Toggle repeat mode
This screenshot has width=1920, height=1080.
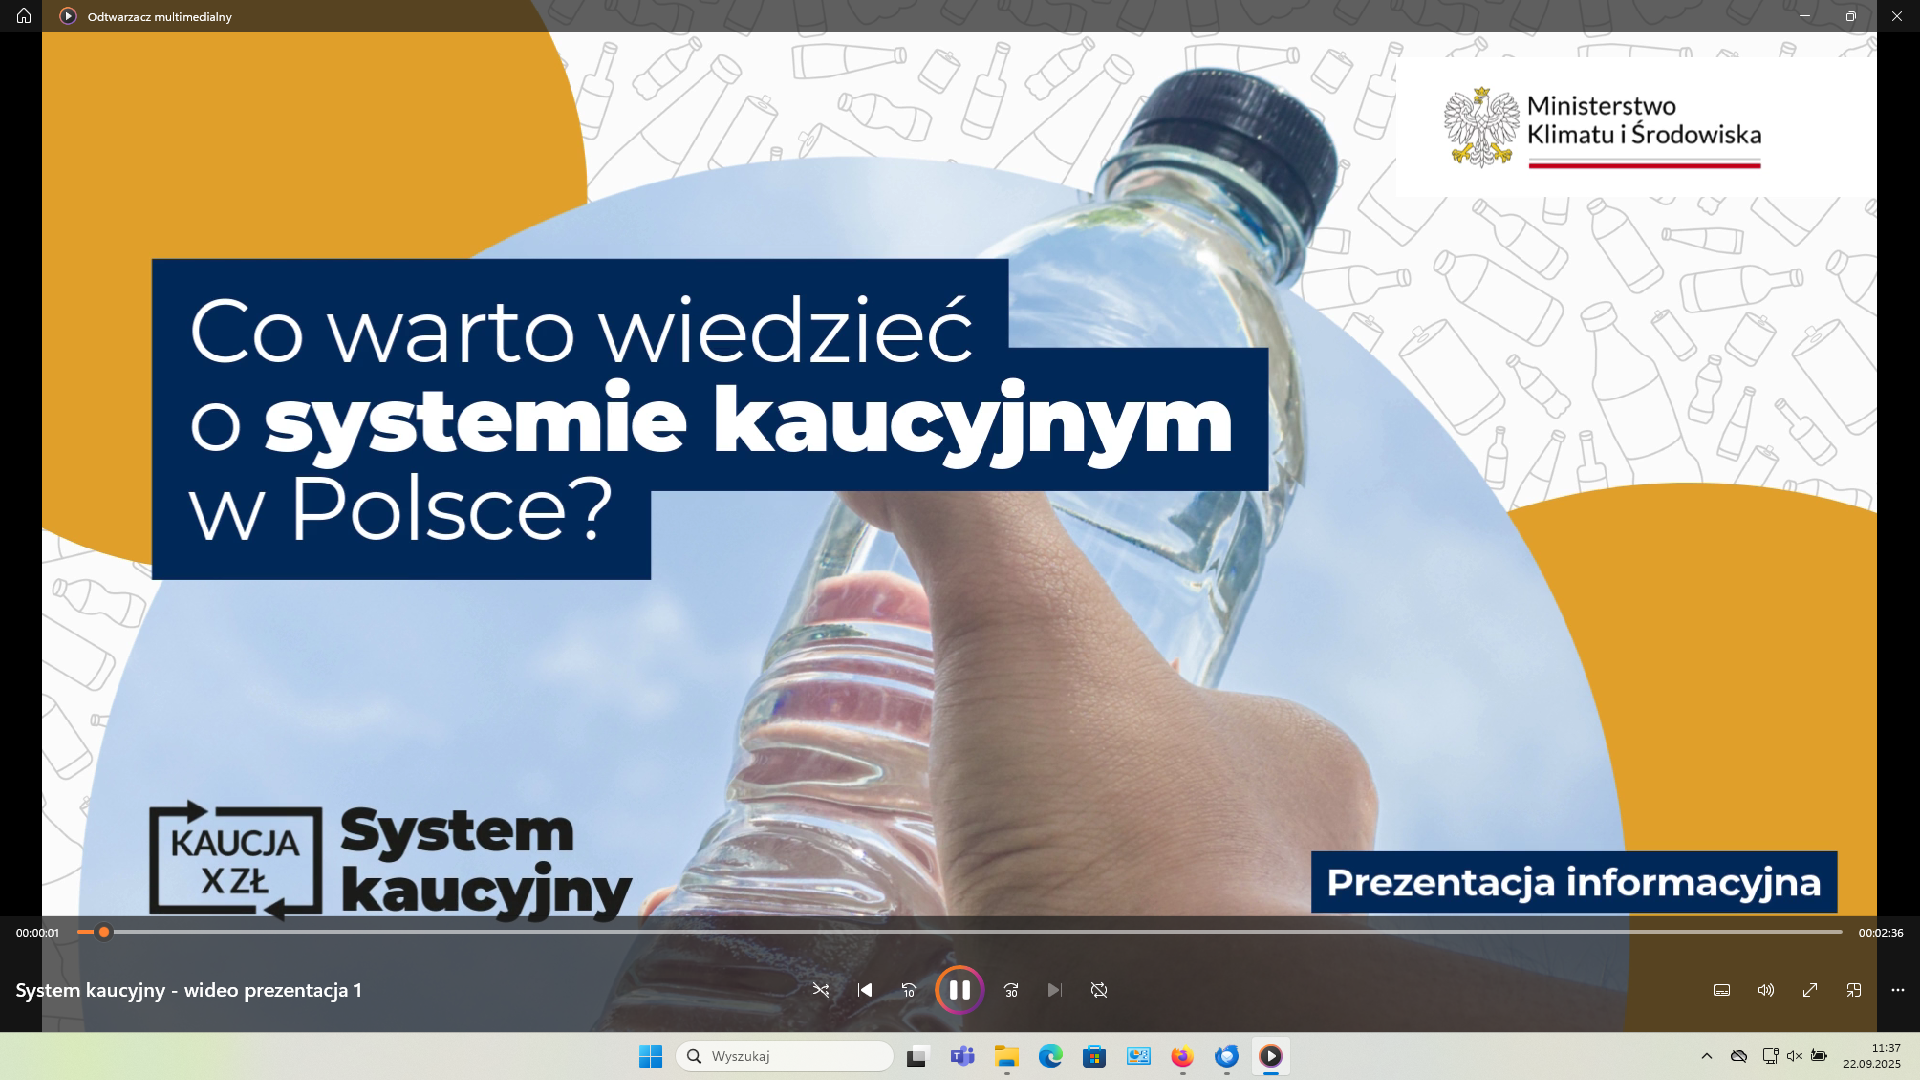pyautogui.click(x=1099, y=990)
